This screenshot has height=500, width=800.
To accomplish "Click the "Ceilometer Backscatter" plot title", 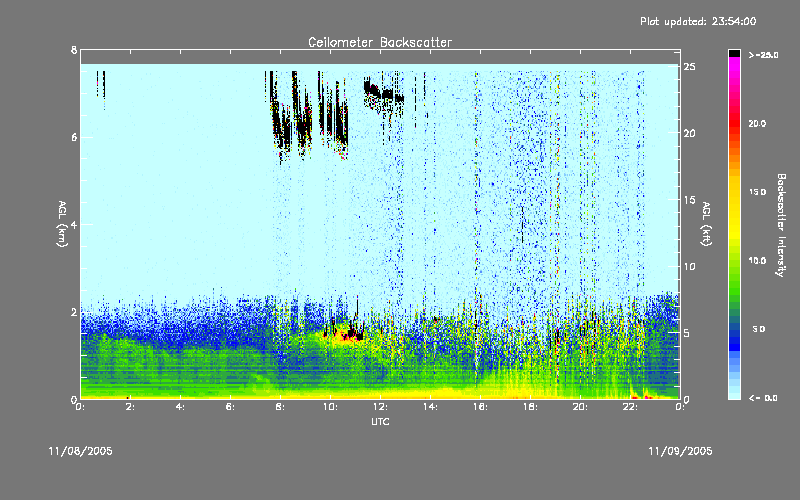I will click(380, 42).
